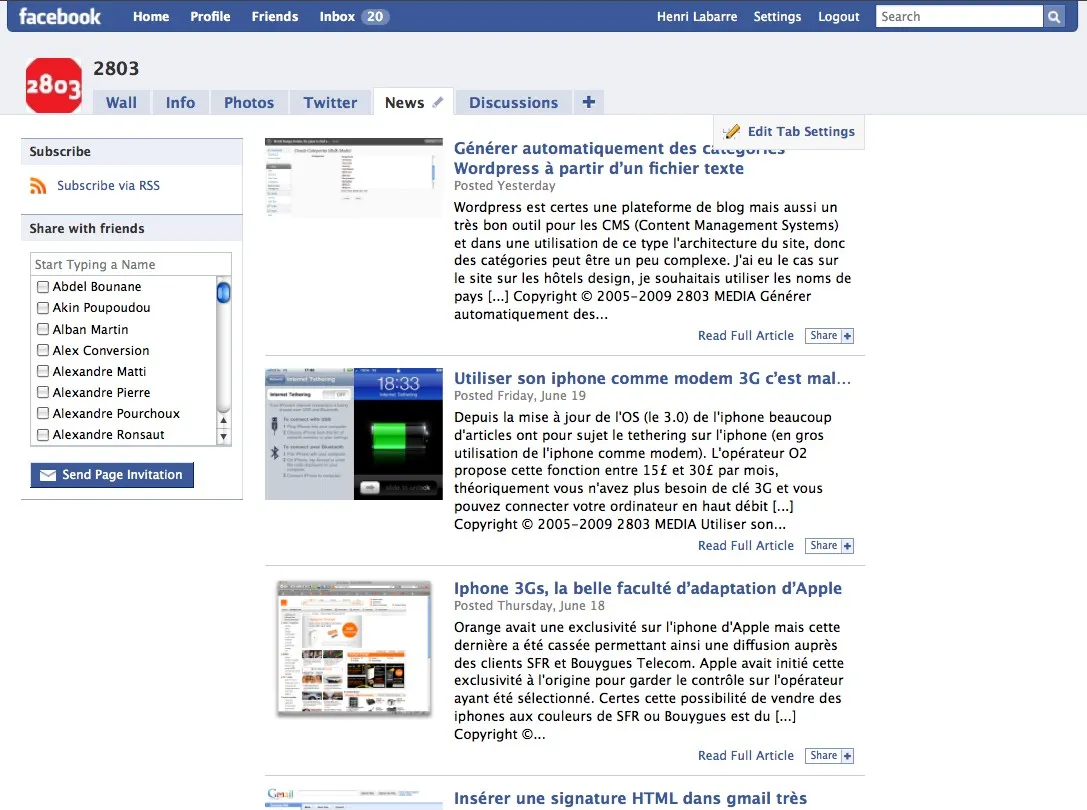The height and width of the screenshot is (810, 1087).
Task: Click the 2803 red page logo
Action: [53, 85]
